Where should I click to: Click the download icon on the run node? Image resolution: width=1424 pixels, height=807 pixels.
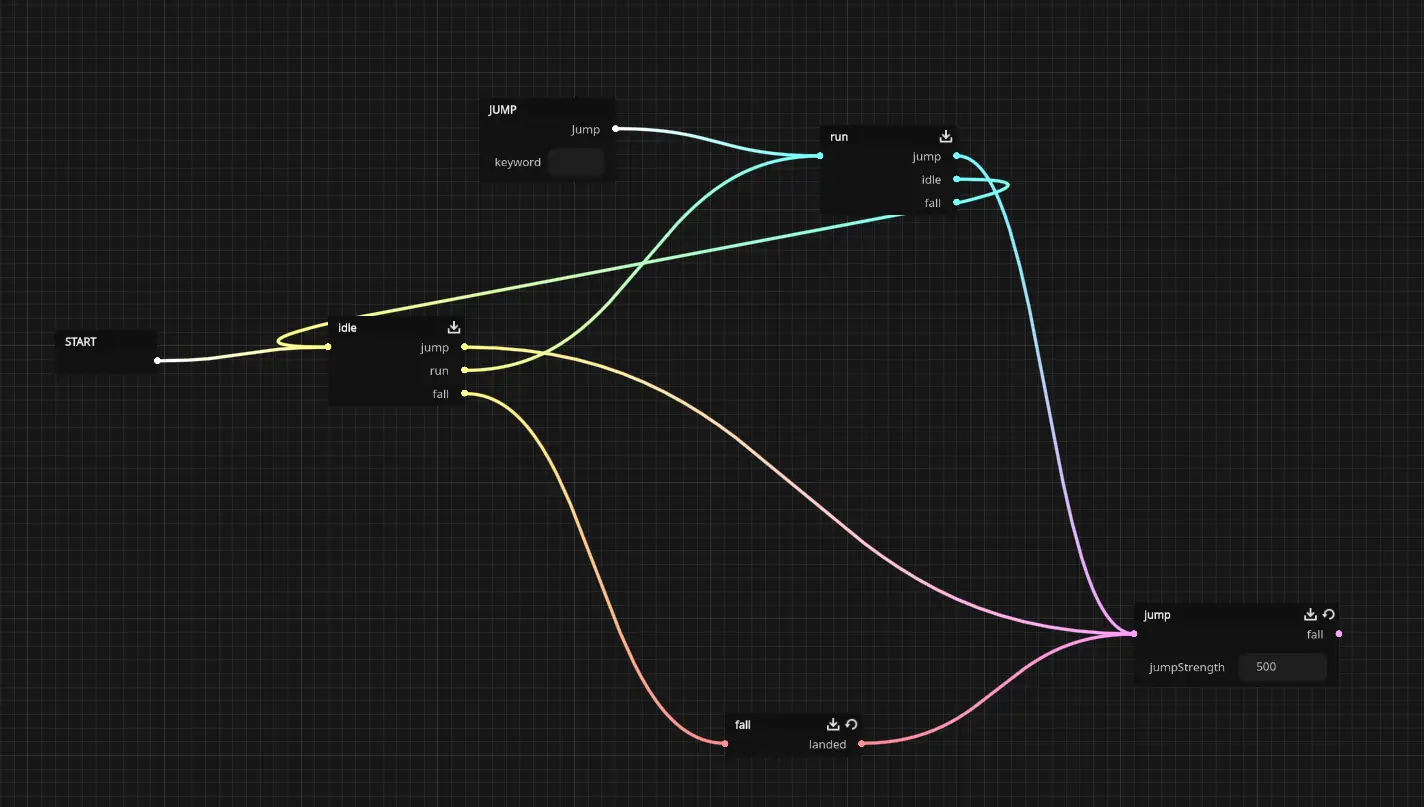tap(946, 137)
